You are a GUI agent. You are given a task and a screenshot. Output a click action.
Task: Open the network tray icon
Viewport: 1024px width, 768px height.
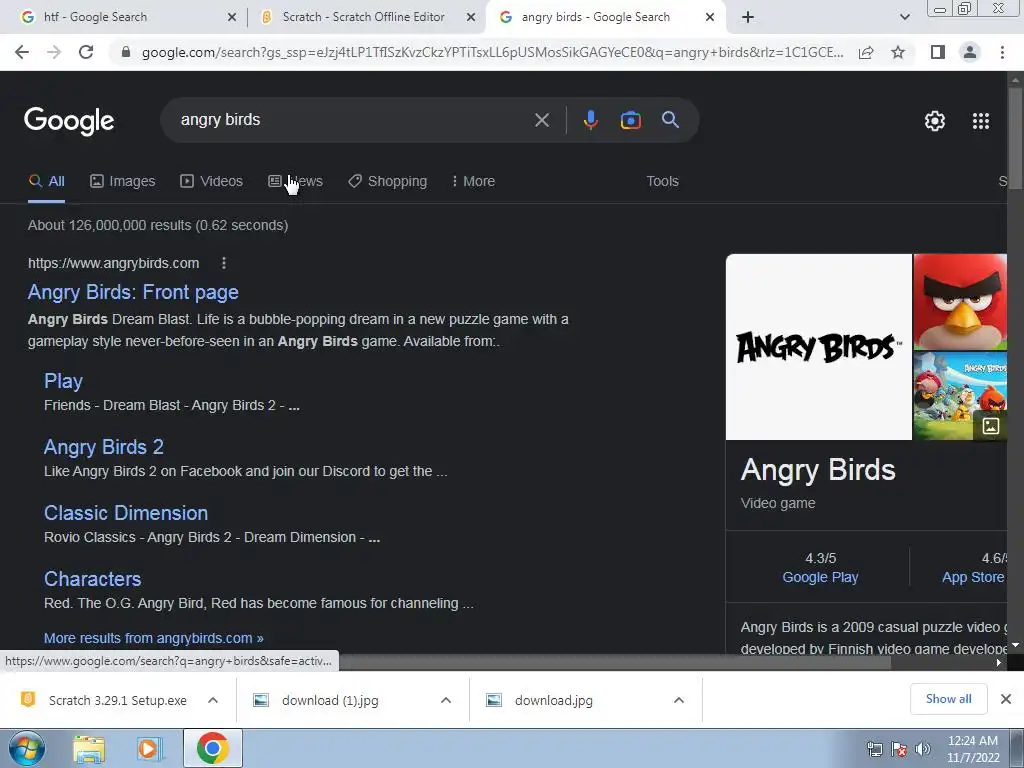click(x=874, y=749)
